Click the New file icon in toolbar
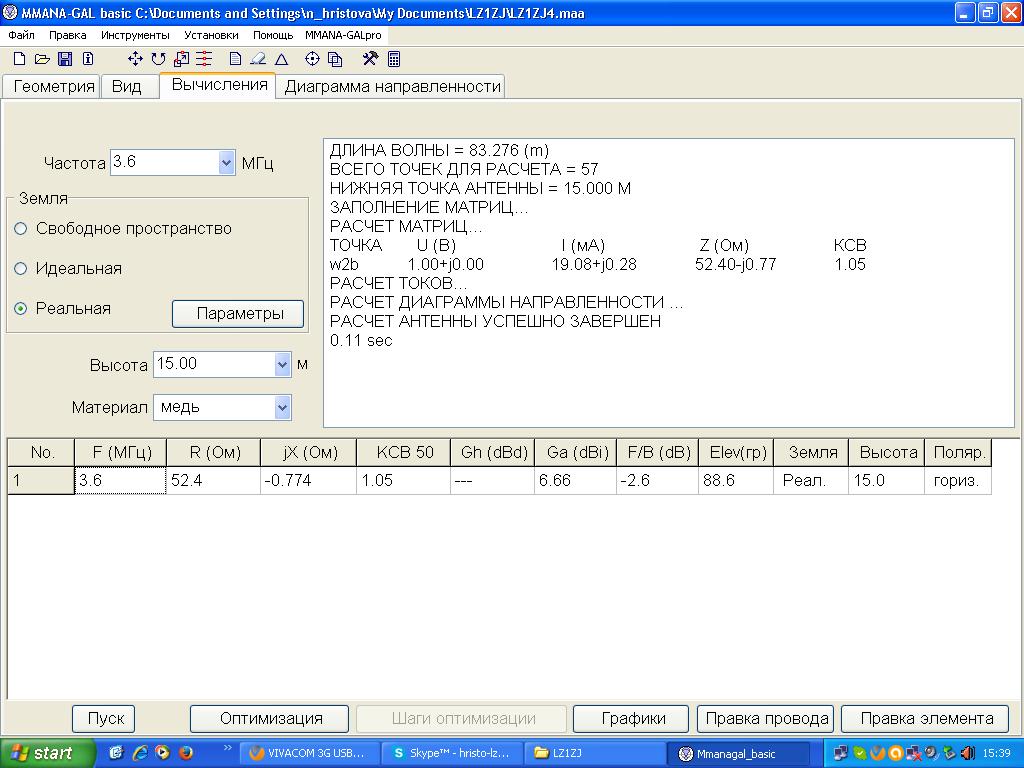The image size is (1024, 768). click(x=19, y=59)
